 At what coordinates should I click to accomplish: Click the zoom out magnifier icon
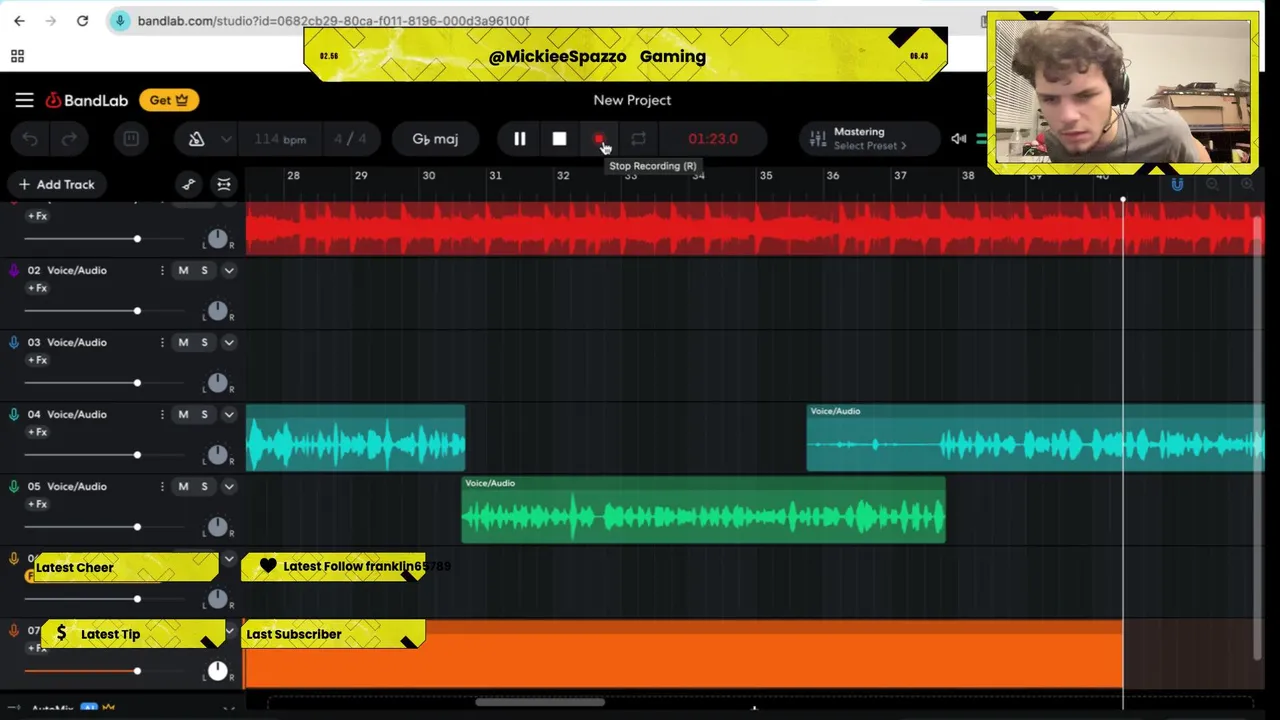coord(1212,184)
